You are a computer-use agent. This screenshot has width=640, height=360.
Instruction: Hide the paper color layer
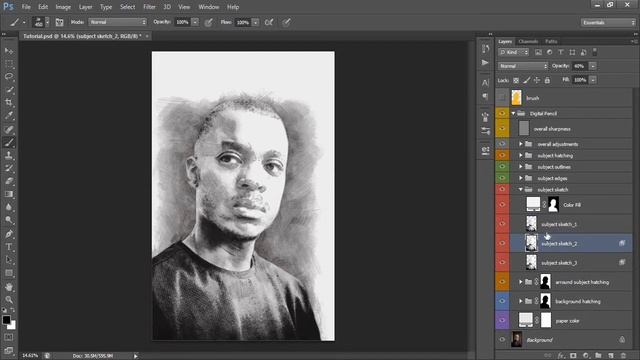click(502, 320)
